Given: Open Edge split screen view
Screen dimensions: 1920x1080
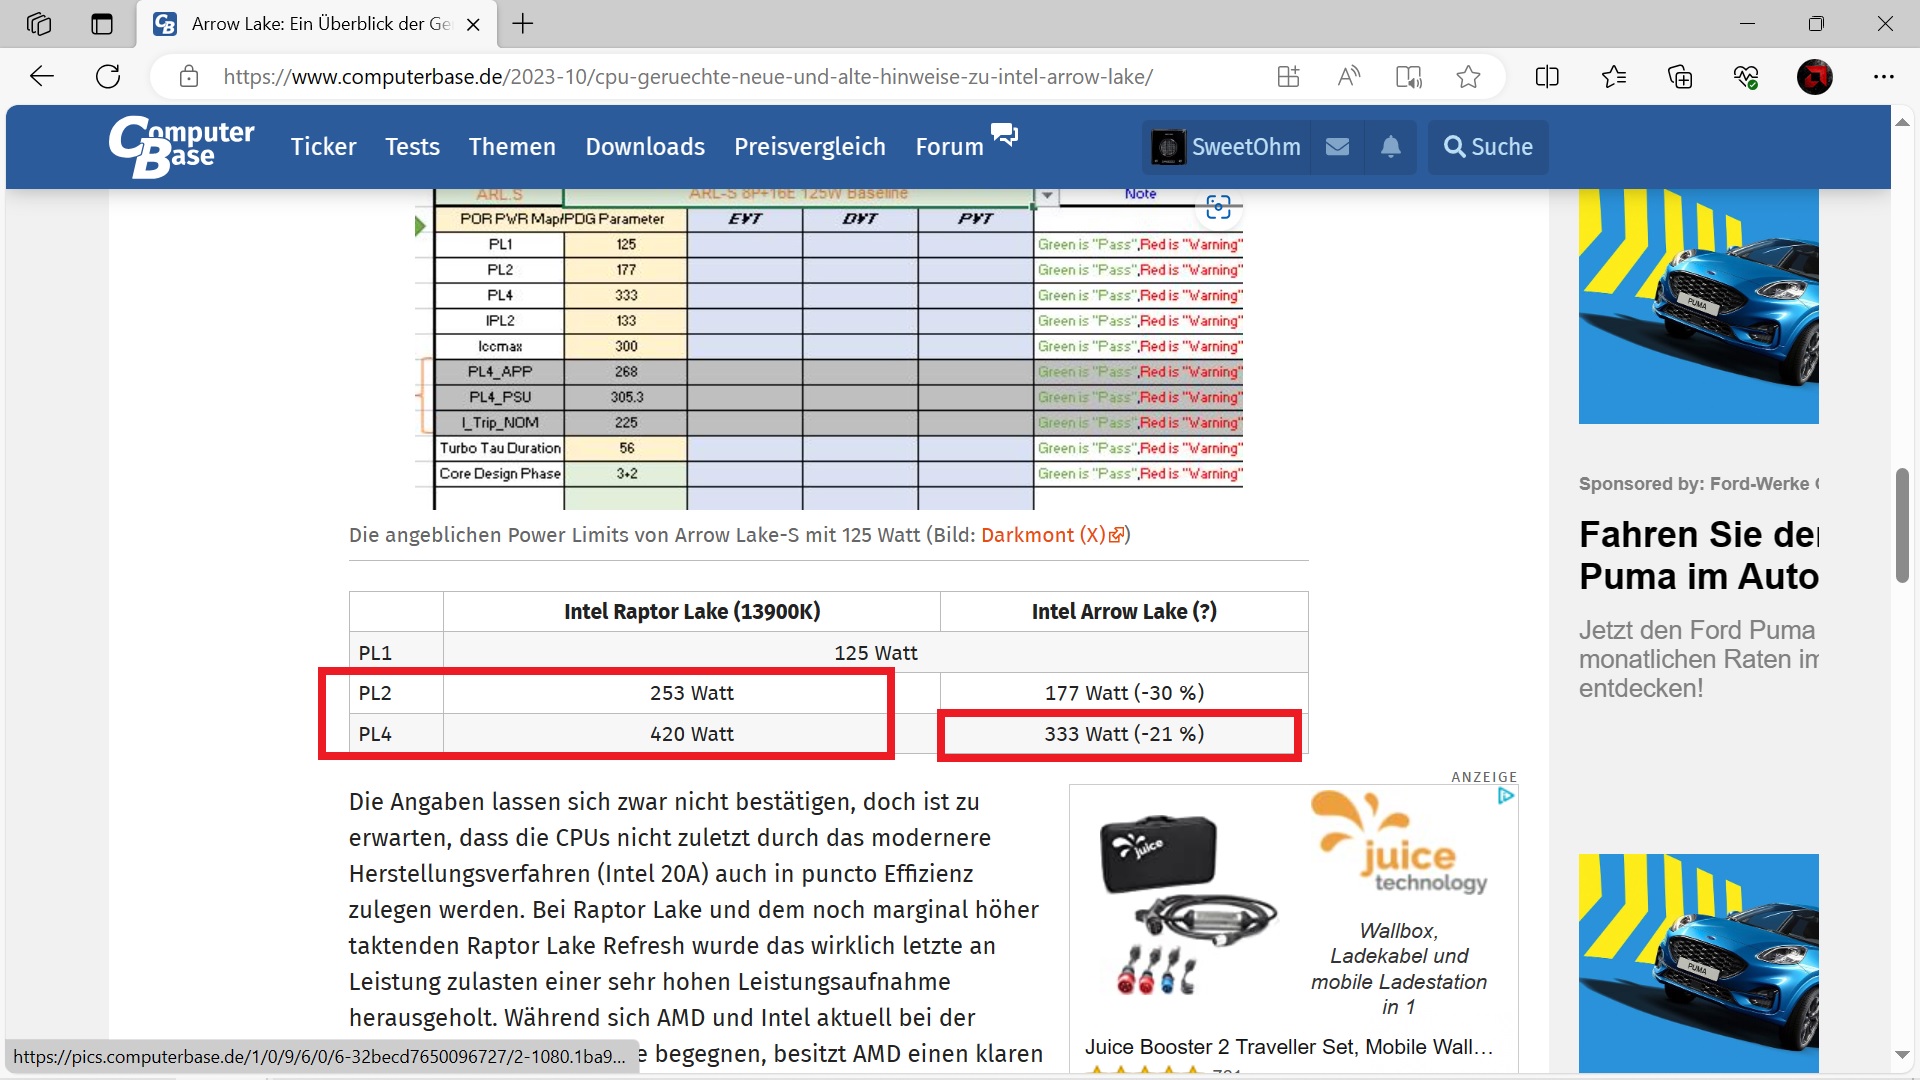Looking at the screenshot, I should point(1546,77).
